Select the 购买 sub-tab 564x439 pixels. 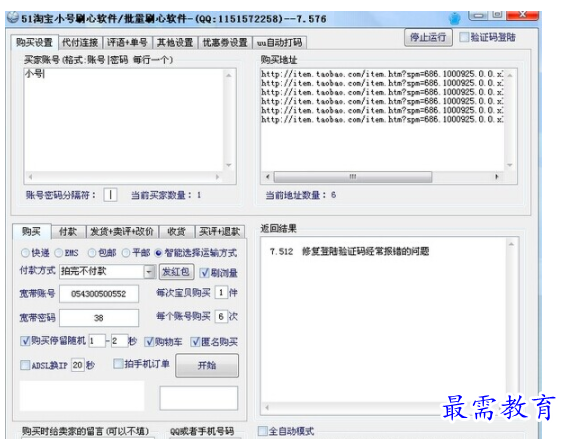click(31, 231)
